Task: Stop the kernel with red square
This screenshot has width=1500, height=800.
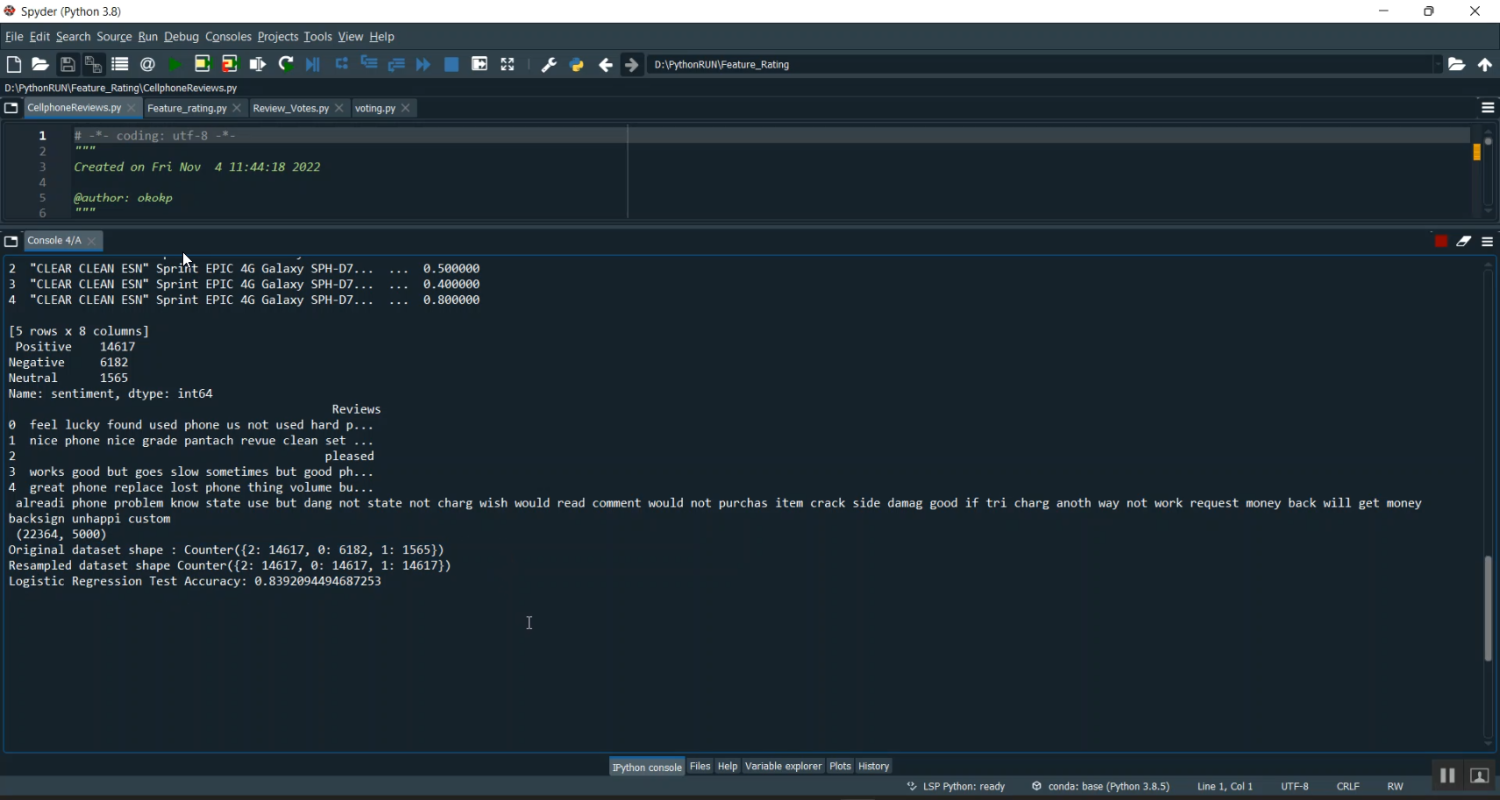Action: [1441, 241]
